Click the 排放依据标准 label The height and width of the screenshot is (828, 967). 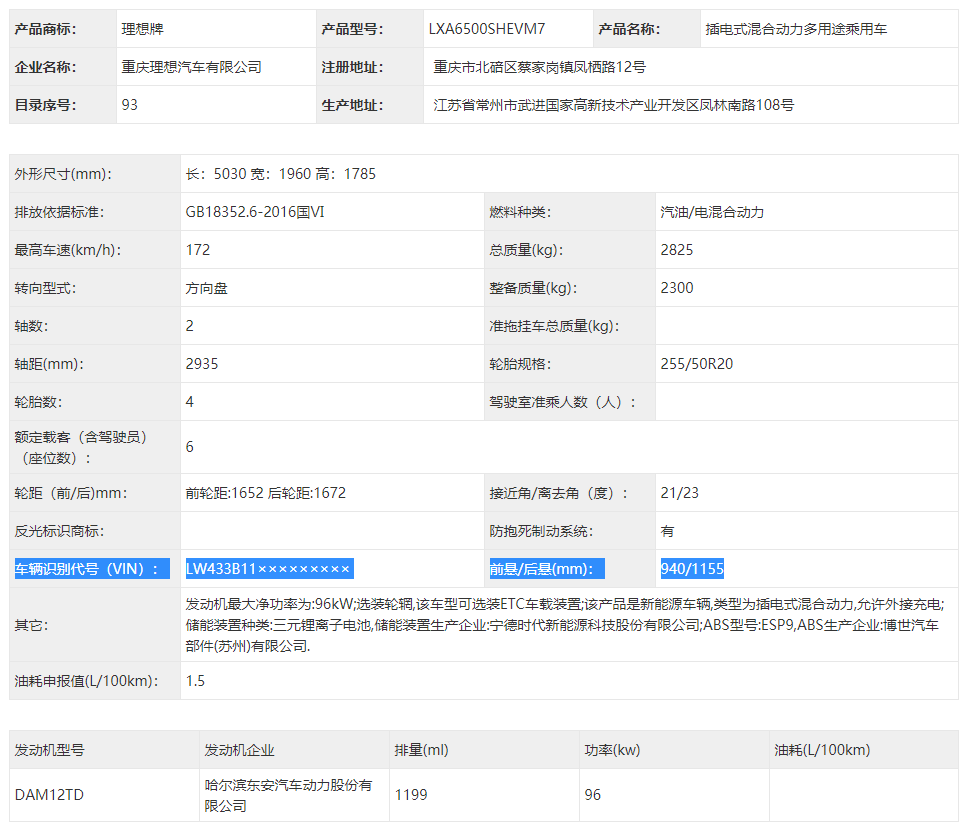60,212
